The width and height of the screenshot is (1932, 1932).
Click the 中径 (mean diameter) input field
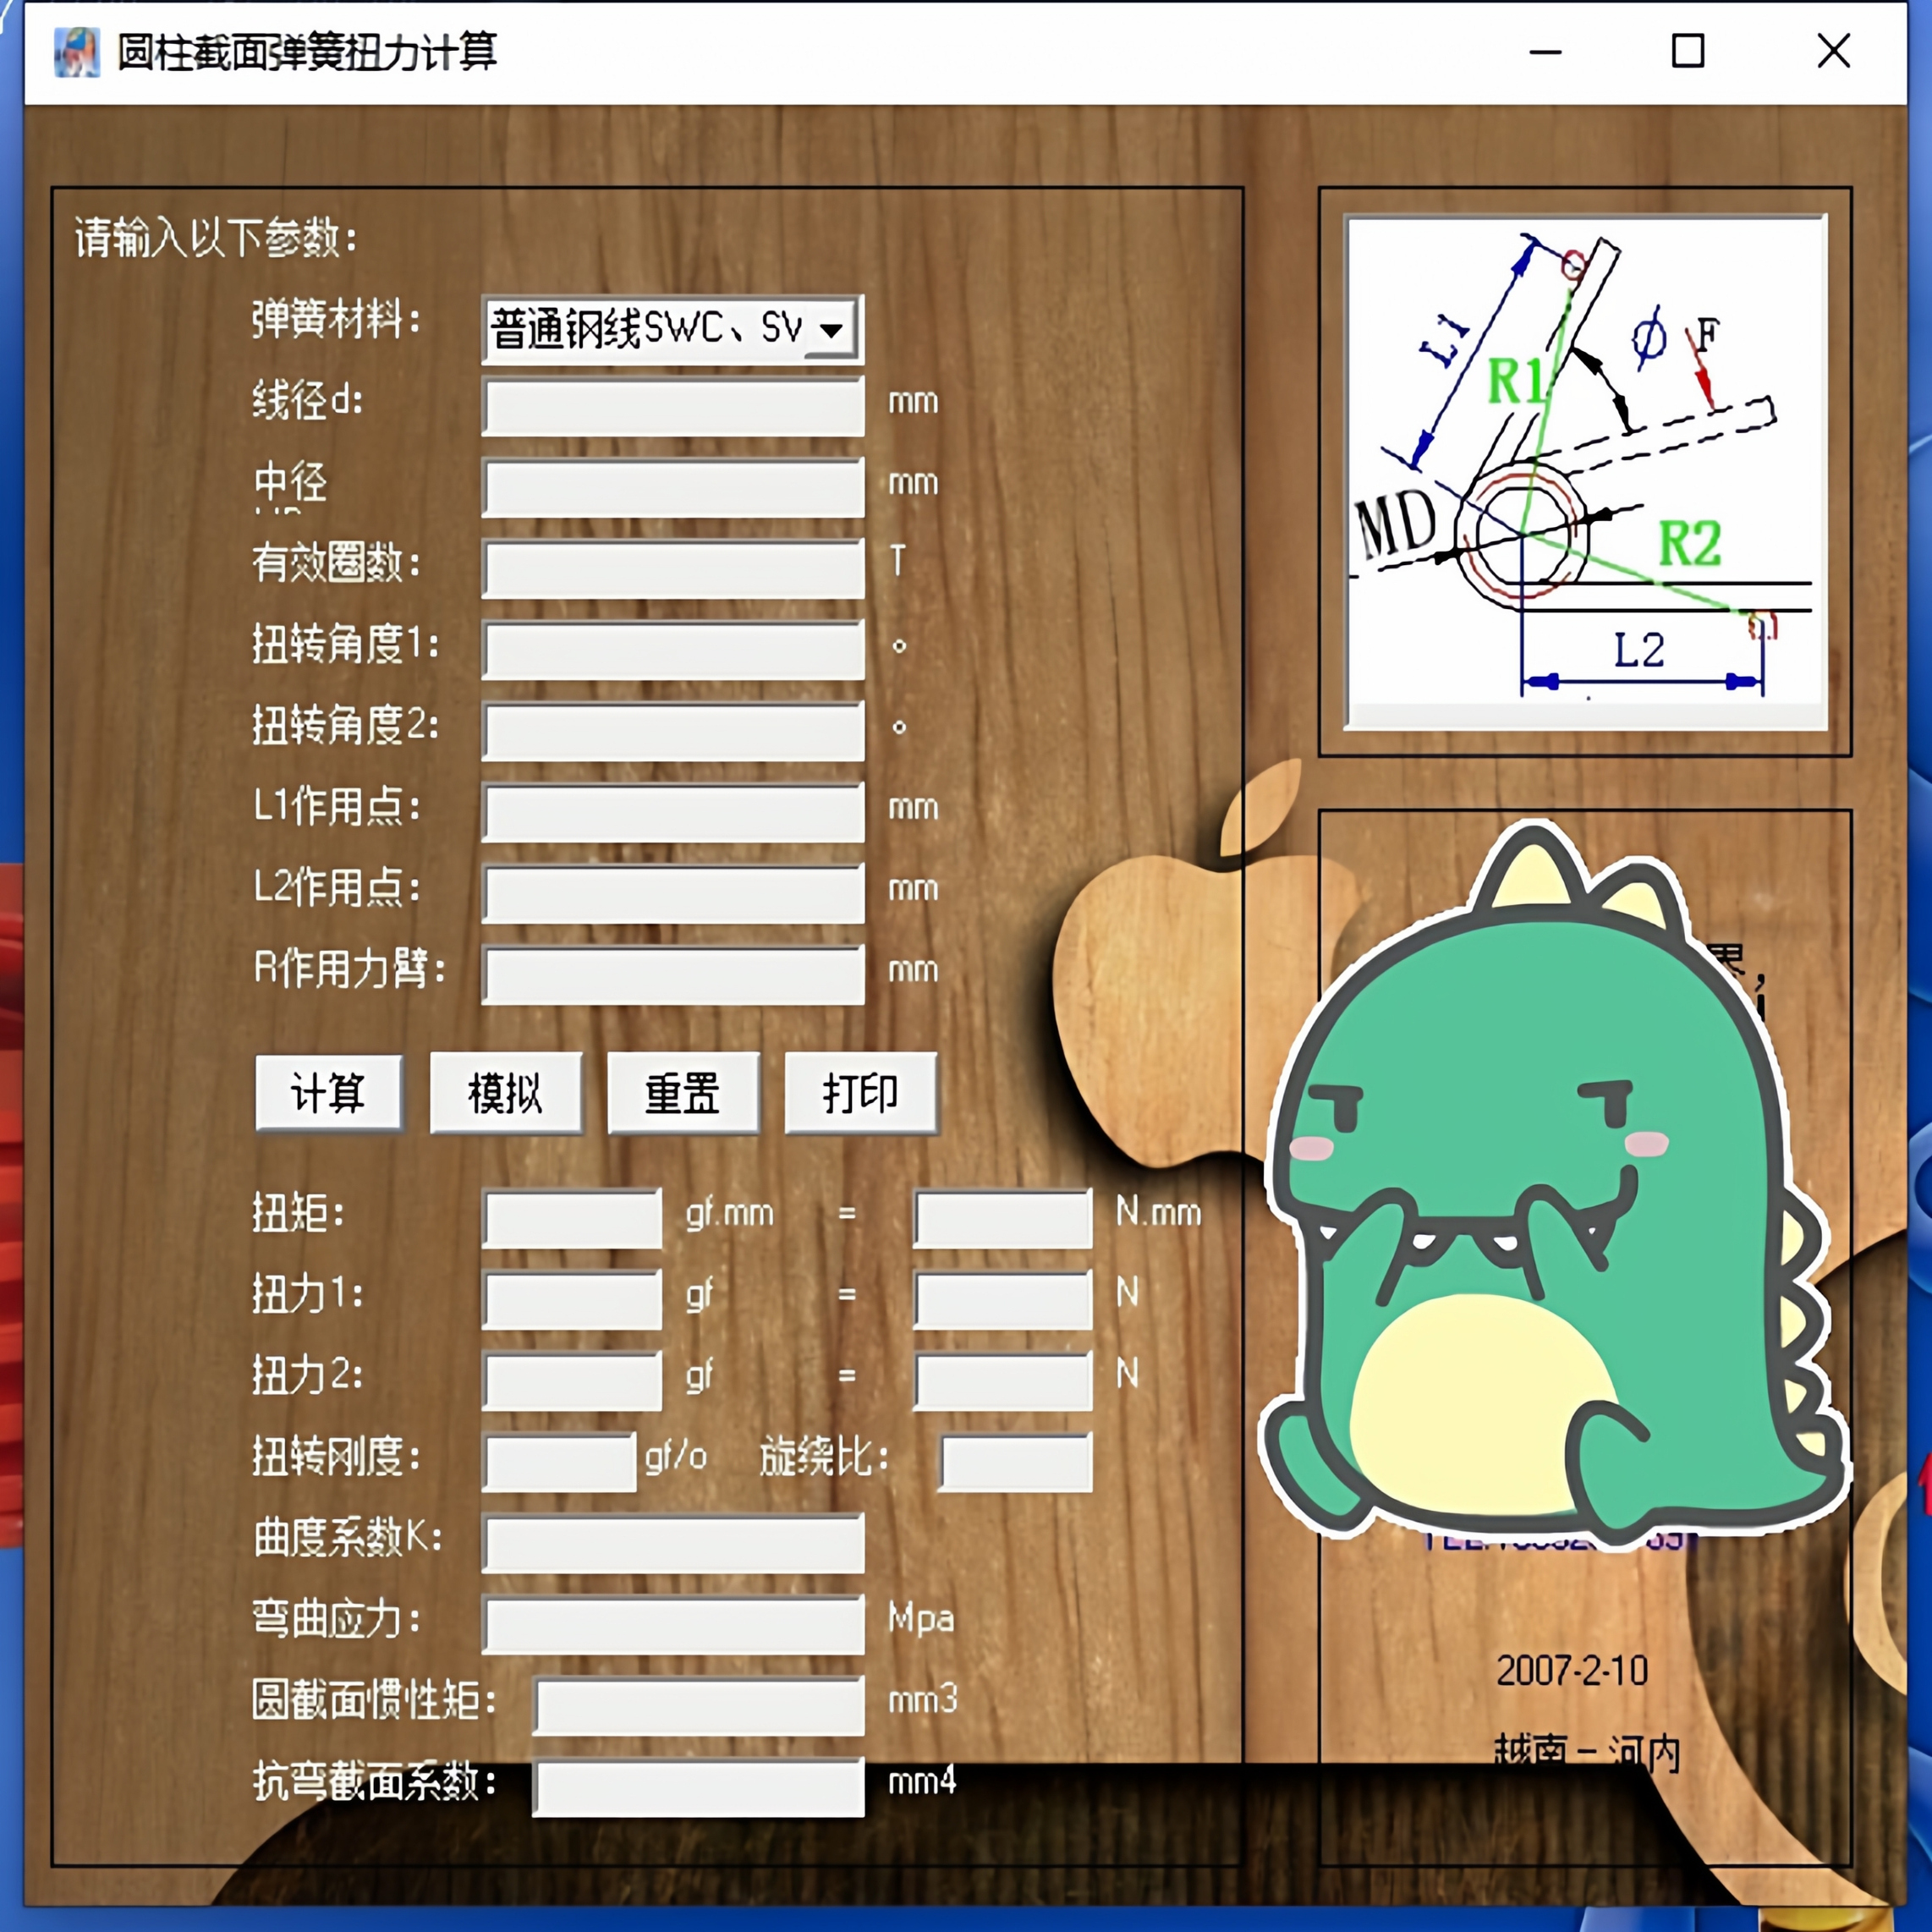672,487
